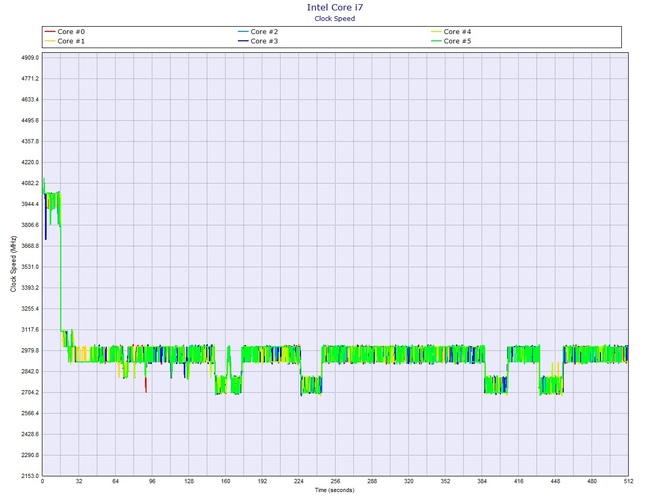Click the green Core #5 color line
Viewport: 670px width, 502px height.
tap(436, 41)
